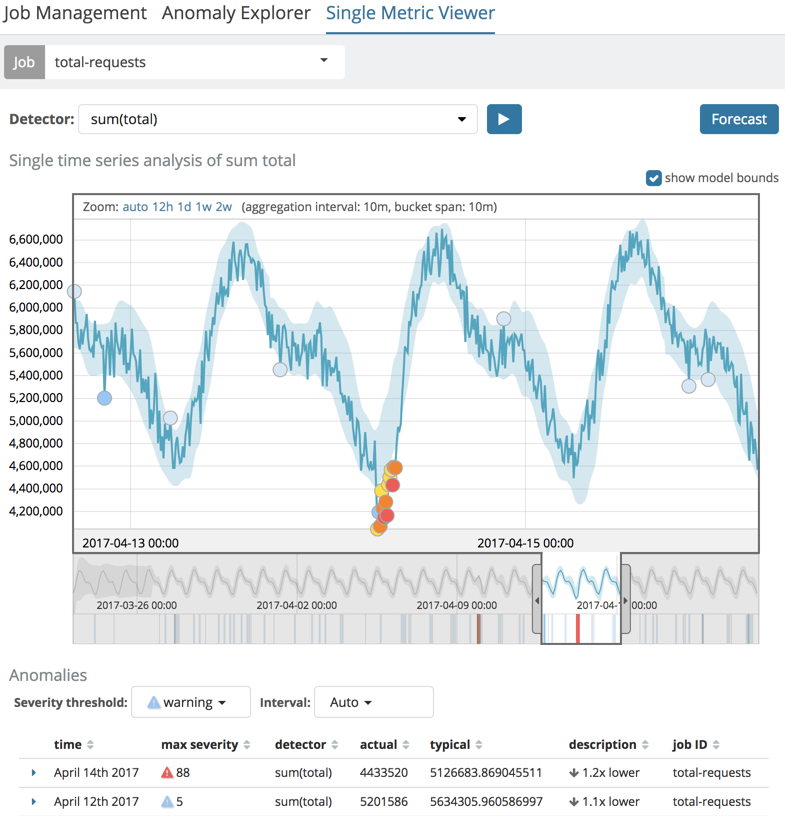This screenshot has width=785, height=816.
Task: Switch to the Job Management tab
Action: 77,14
